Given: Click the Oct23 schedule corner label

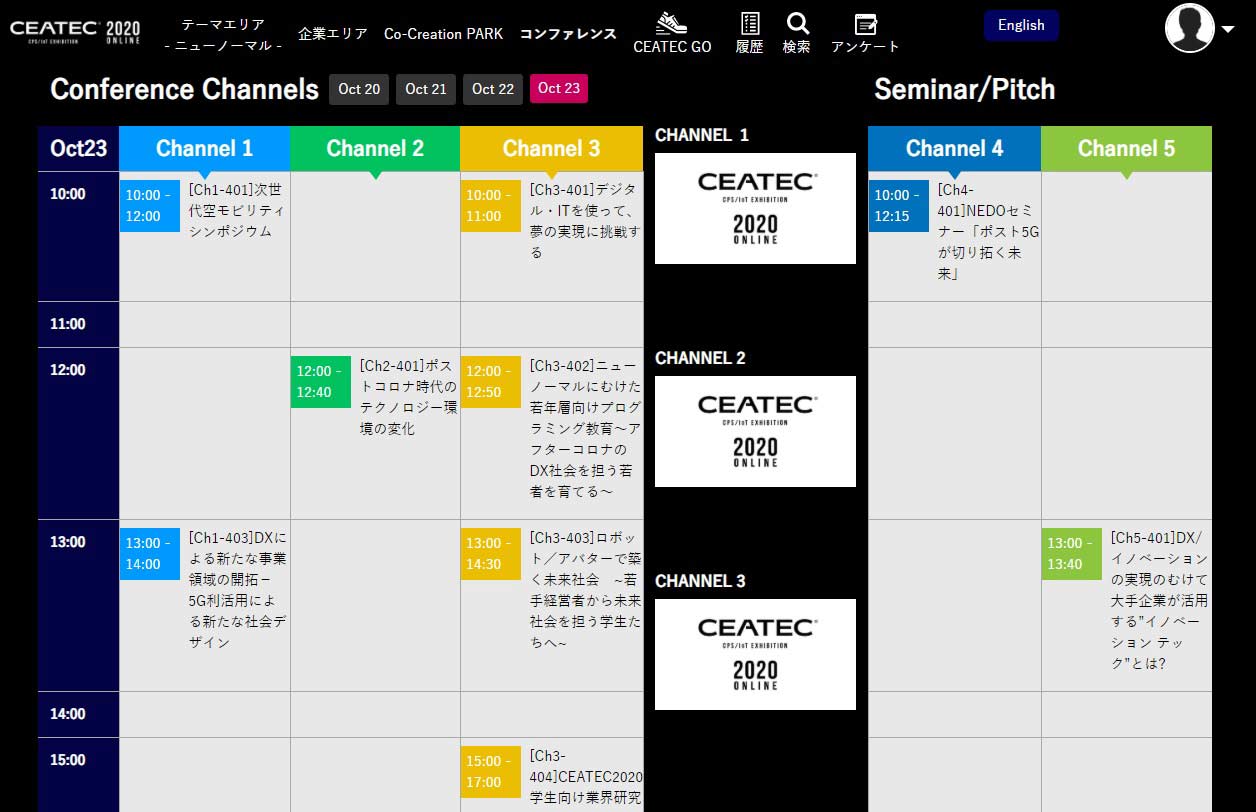Looking at the screenshot, I should [x=78, y=149].
